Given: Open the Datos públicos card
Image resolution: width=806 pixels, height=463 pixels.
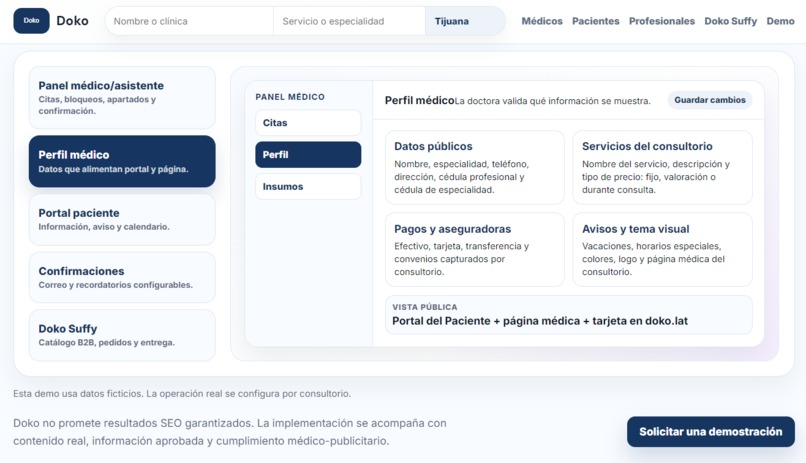Looking at the screenshot, I should tap(474, 168).
